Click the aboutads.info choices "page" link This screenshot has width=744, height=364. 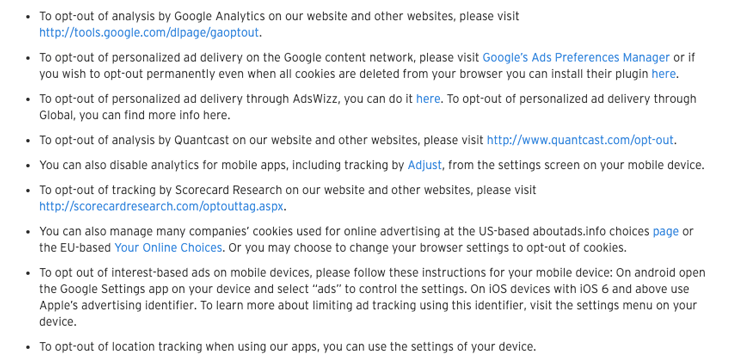click(666, 232)
